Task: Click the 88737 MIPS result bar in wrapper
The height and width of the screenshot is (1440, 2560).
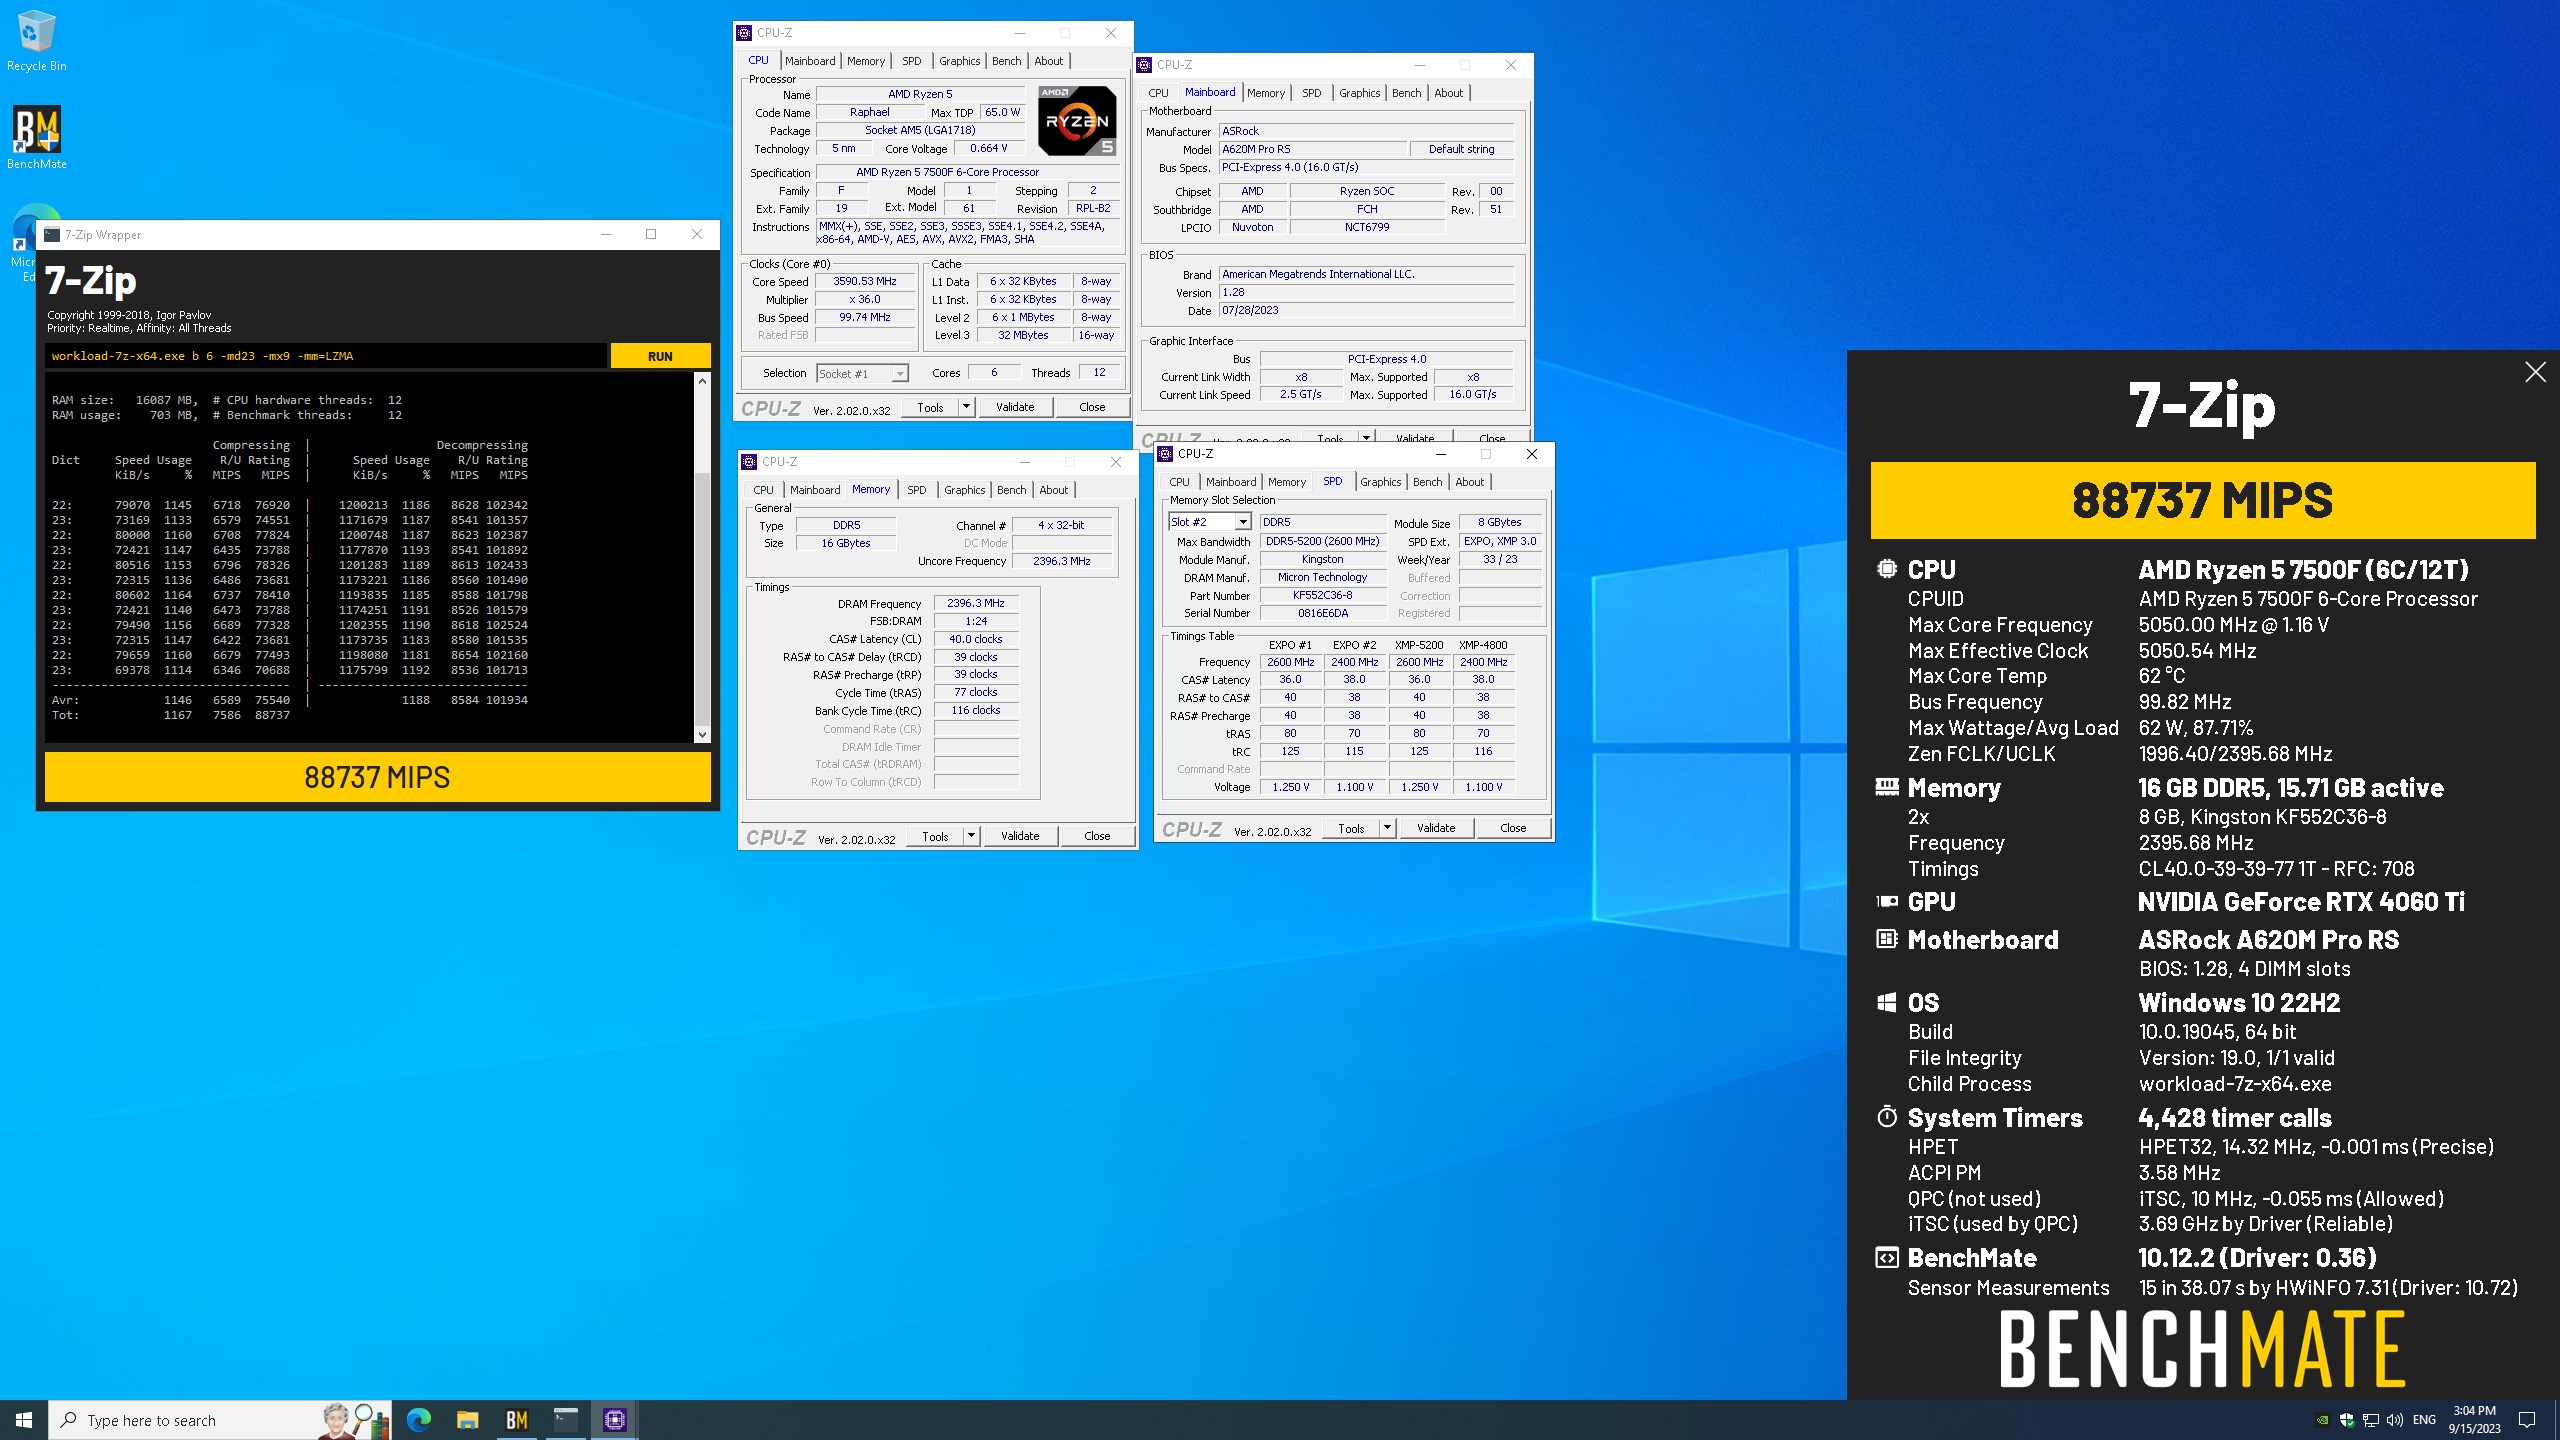Action: click(378, 777)
